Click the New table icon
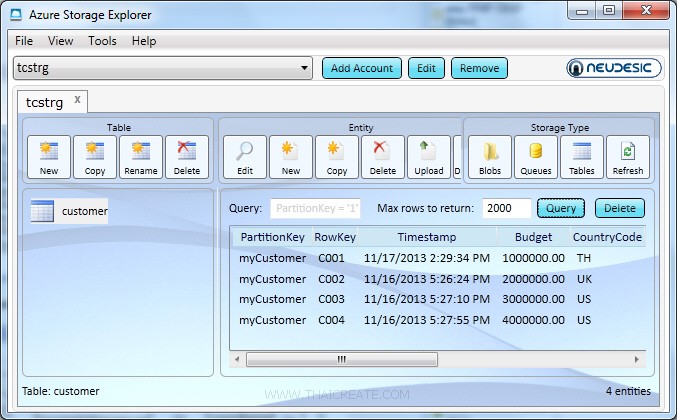 (49, 157)
